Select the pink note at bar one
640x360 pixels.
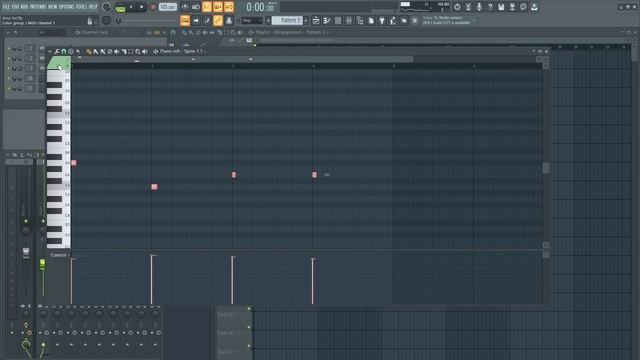click(73, 163)
